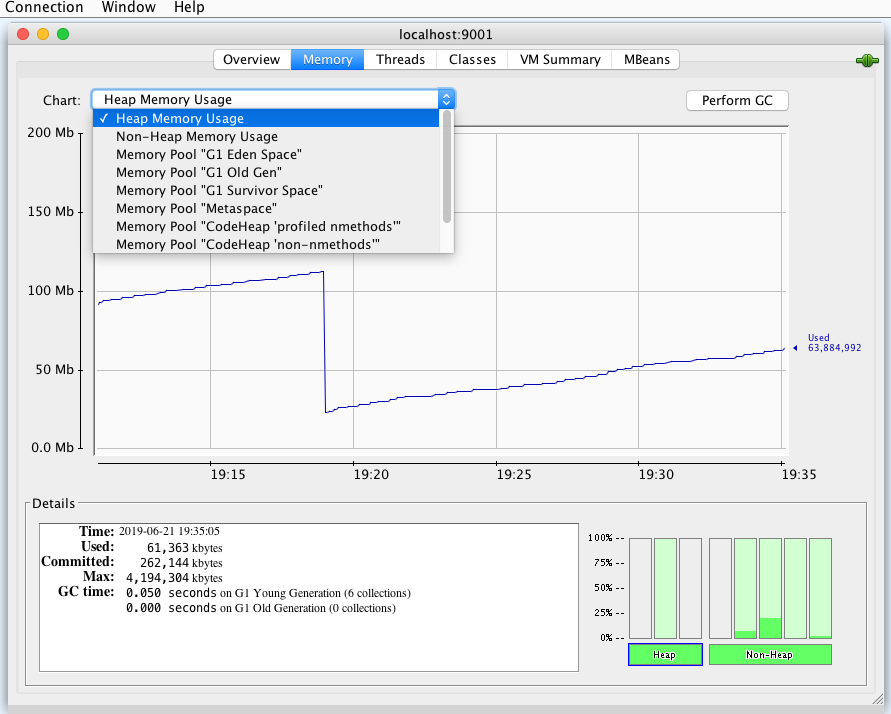
Task: Click the last Non-Heap memory pool bar
Action: pos(820,588)
